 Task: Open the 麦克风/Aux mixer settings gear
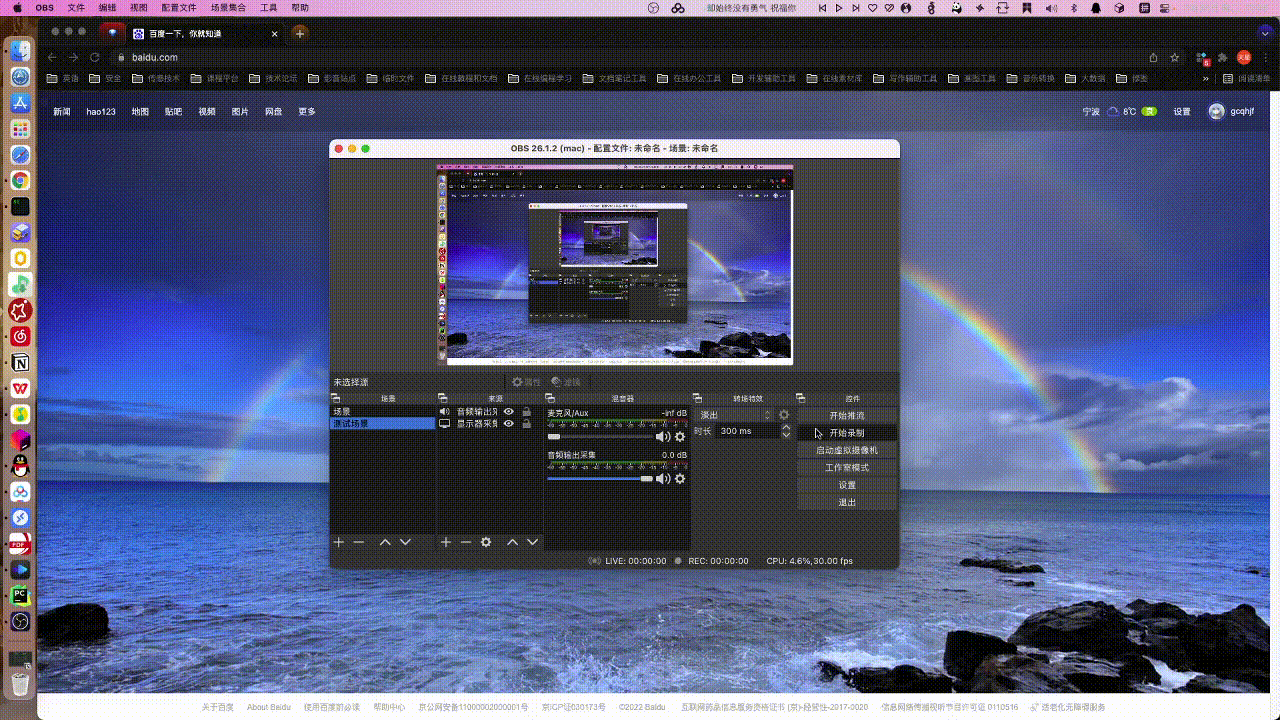(x=680, y=437)
